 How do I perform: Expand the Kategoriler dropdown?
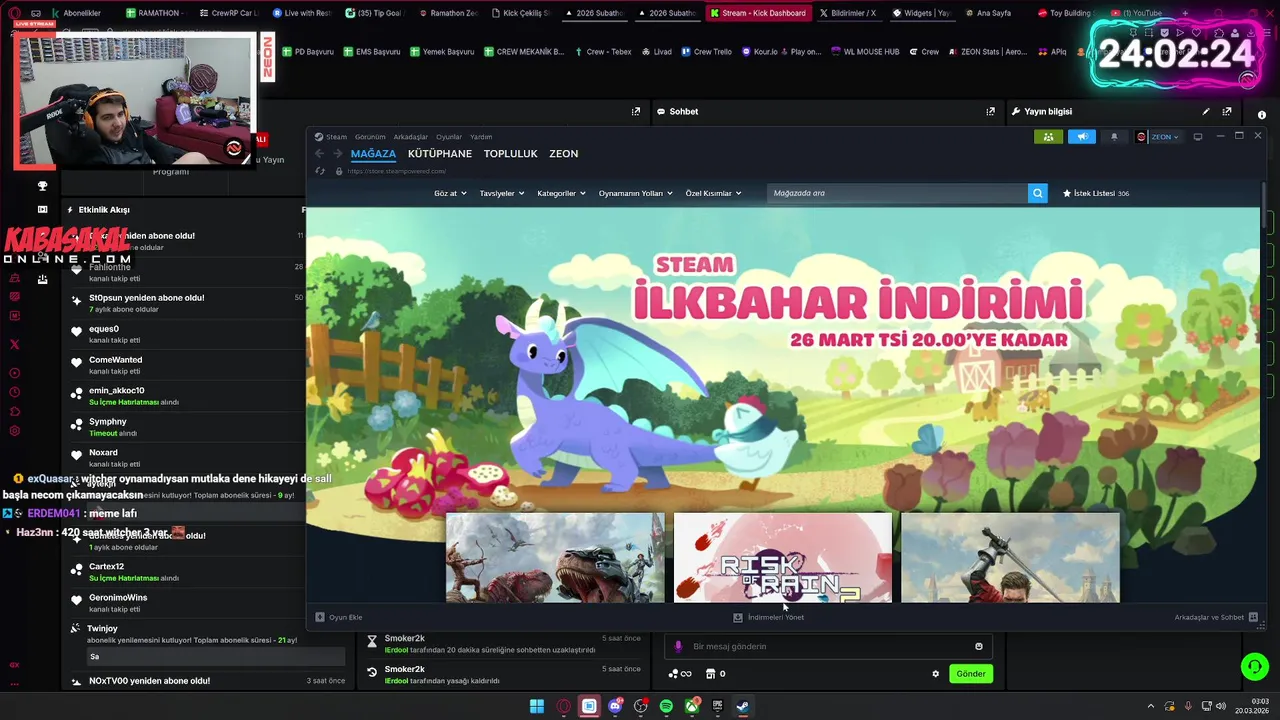click(561, 193)
